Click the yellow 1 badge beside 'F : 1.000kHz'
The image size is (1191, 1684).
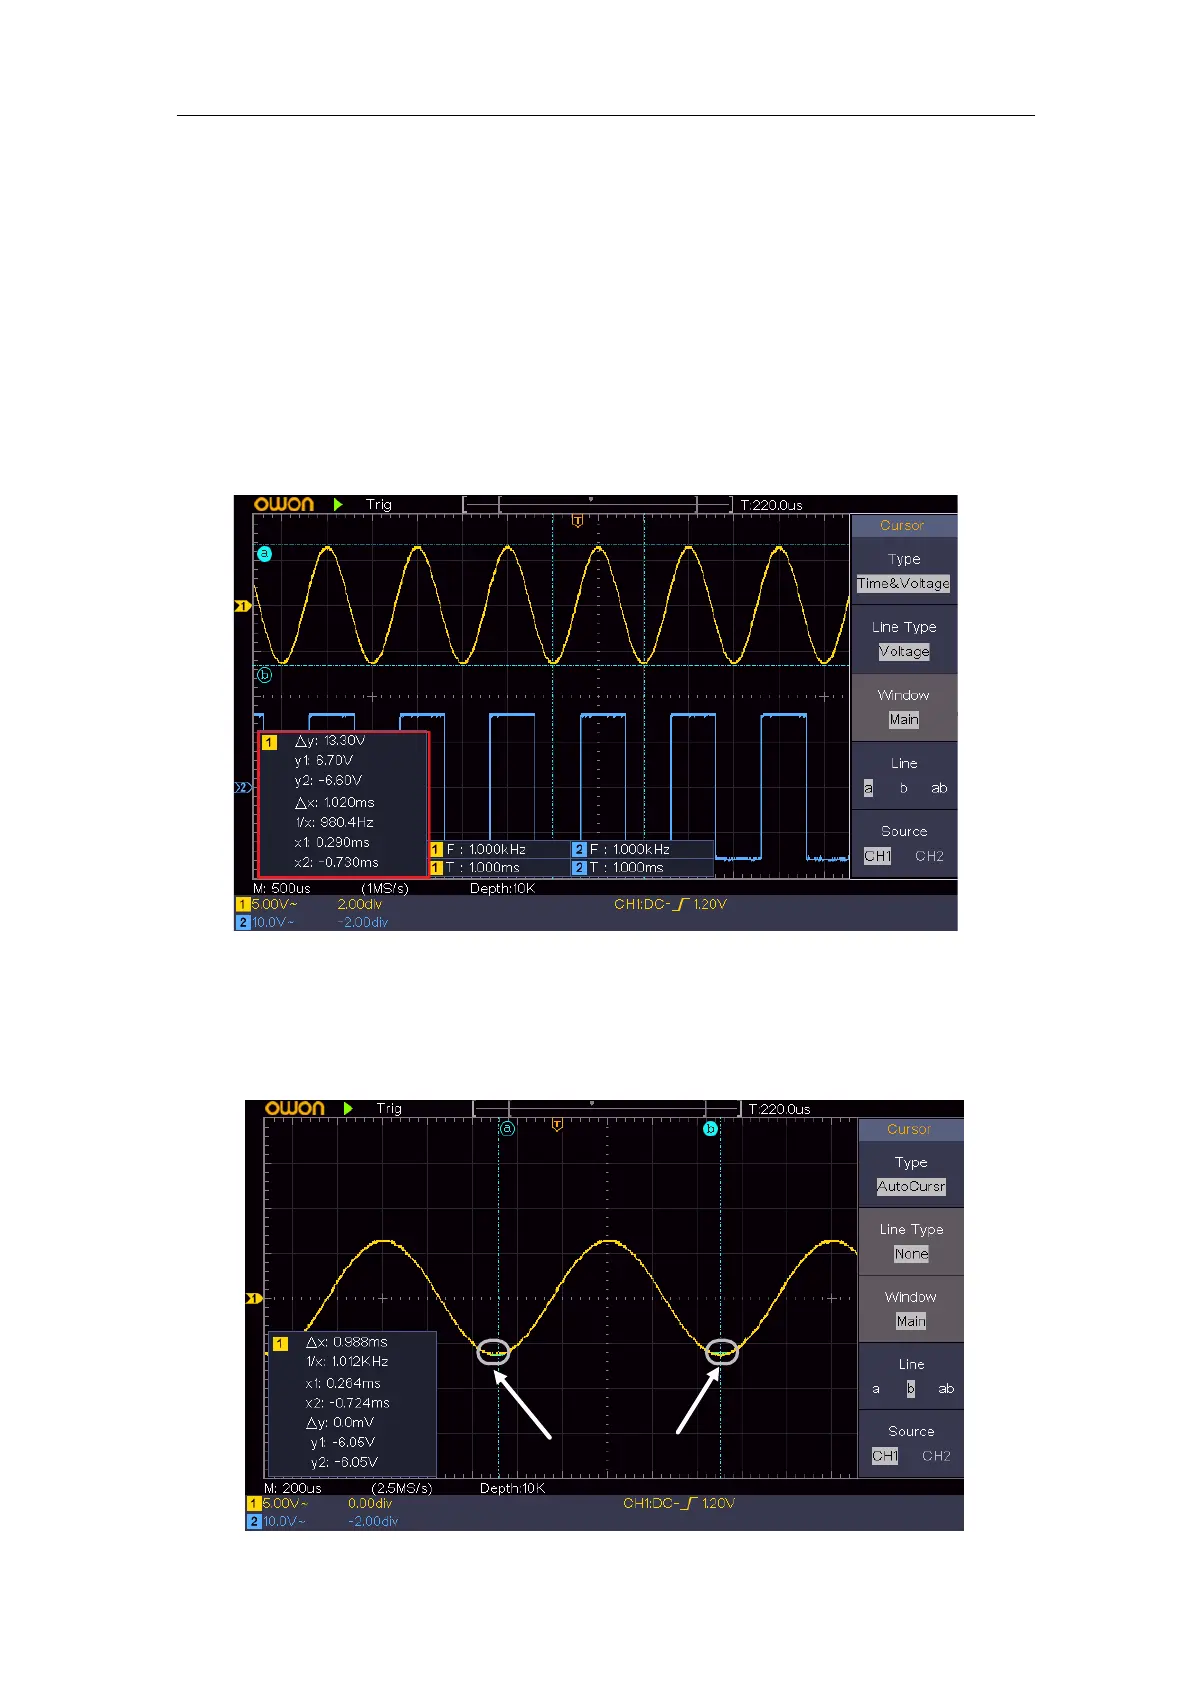[x=436, y=849]
